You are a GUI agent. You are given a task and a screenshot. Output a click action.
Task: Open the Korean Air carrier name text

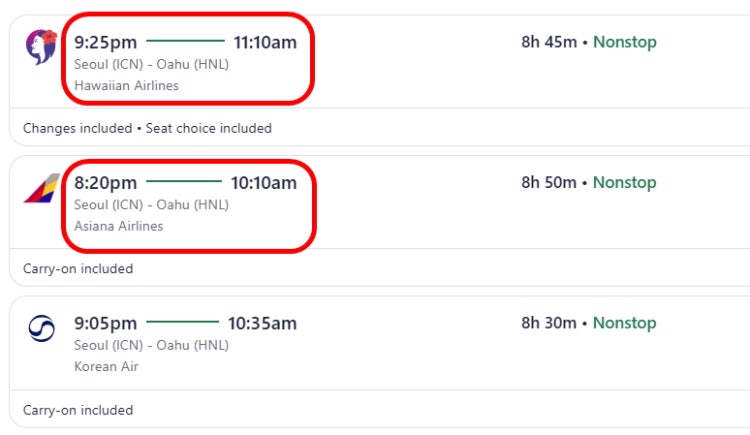[x=106, y=366]
